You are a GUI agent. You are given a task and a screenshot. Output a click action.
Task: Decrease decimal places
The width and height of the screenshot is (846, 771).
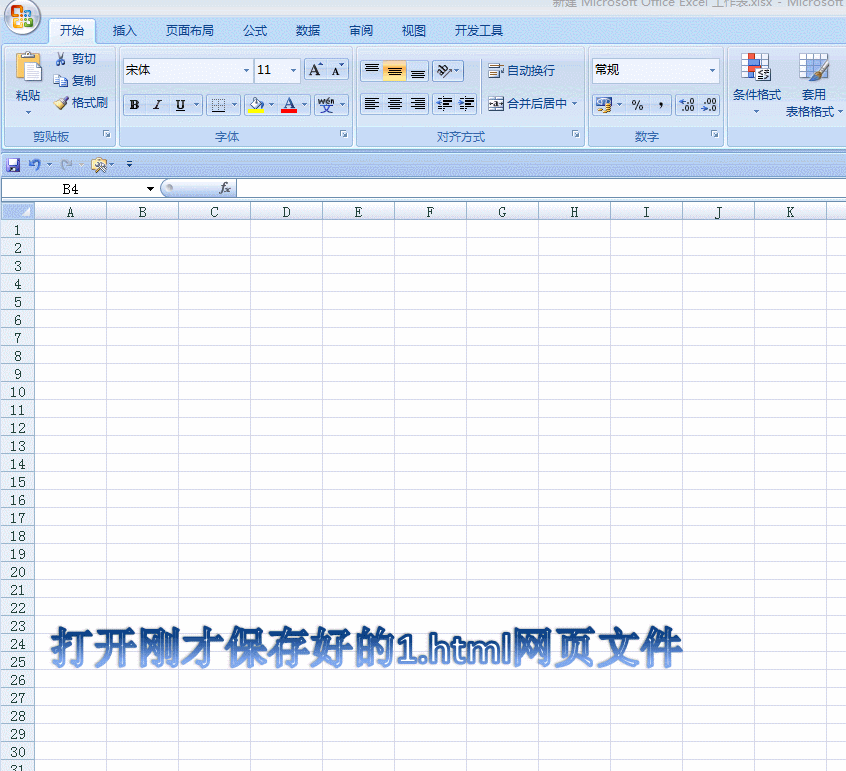pos(709,105)
